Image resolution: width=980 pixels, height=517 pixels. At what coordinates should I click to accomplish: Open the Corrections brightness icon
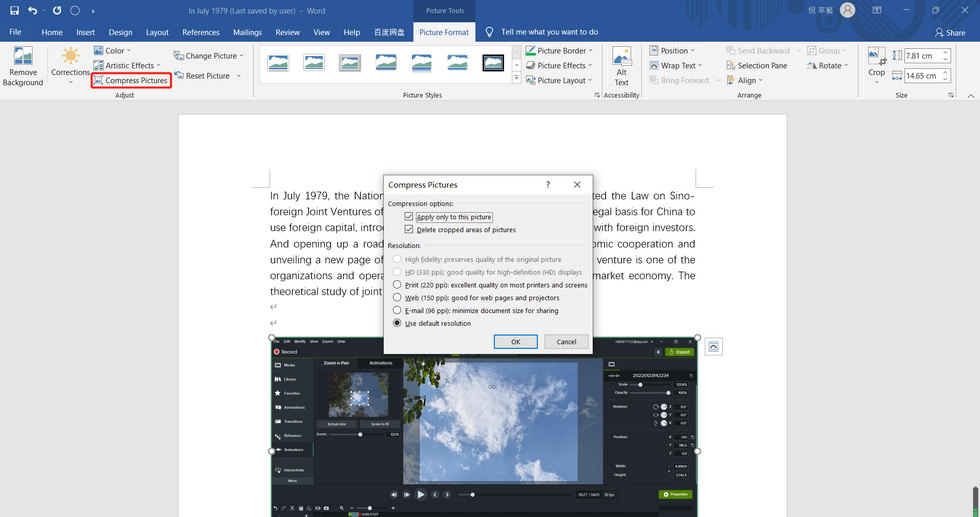70,58
